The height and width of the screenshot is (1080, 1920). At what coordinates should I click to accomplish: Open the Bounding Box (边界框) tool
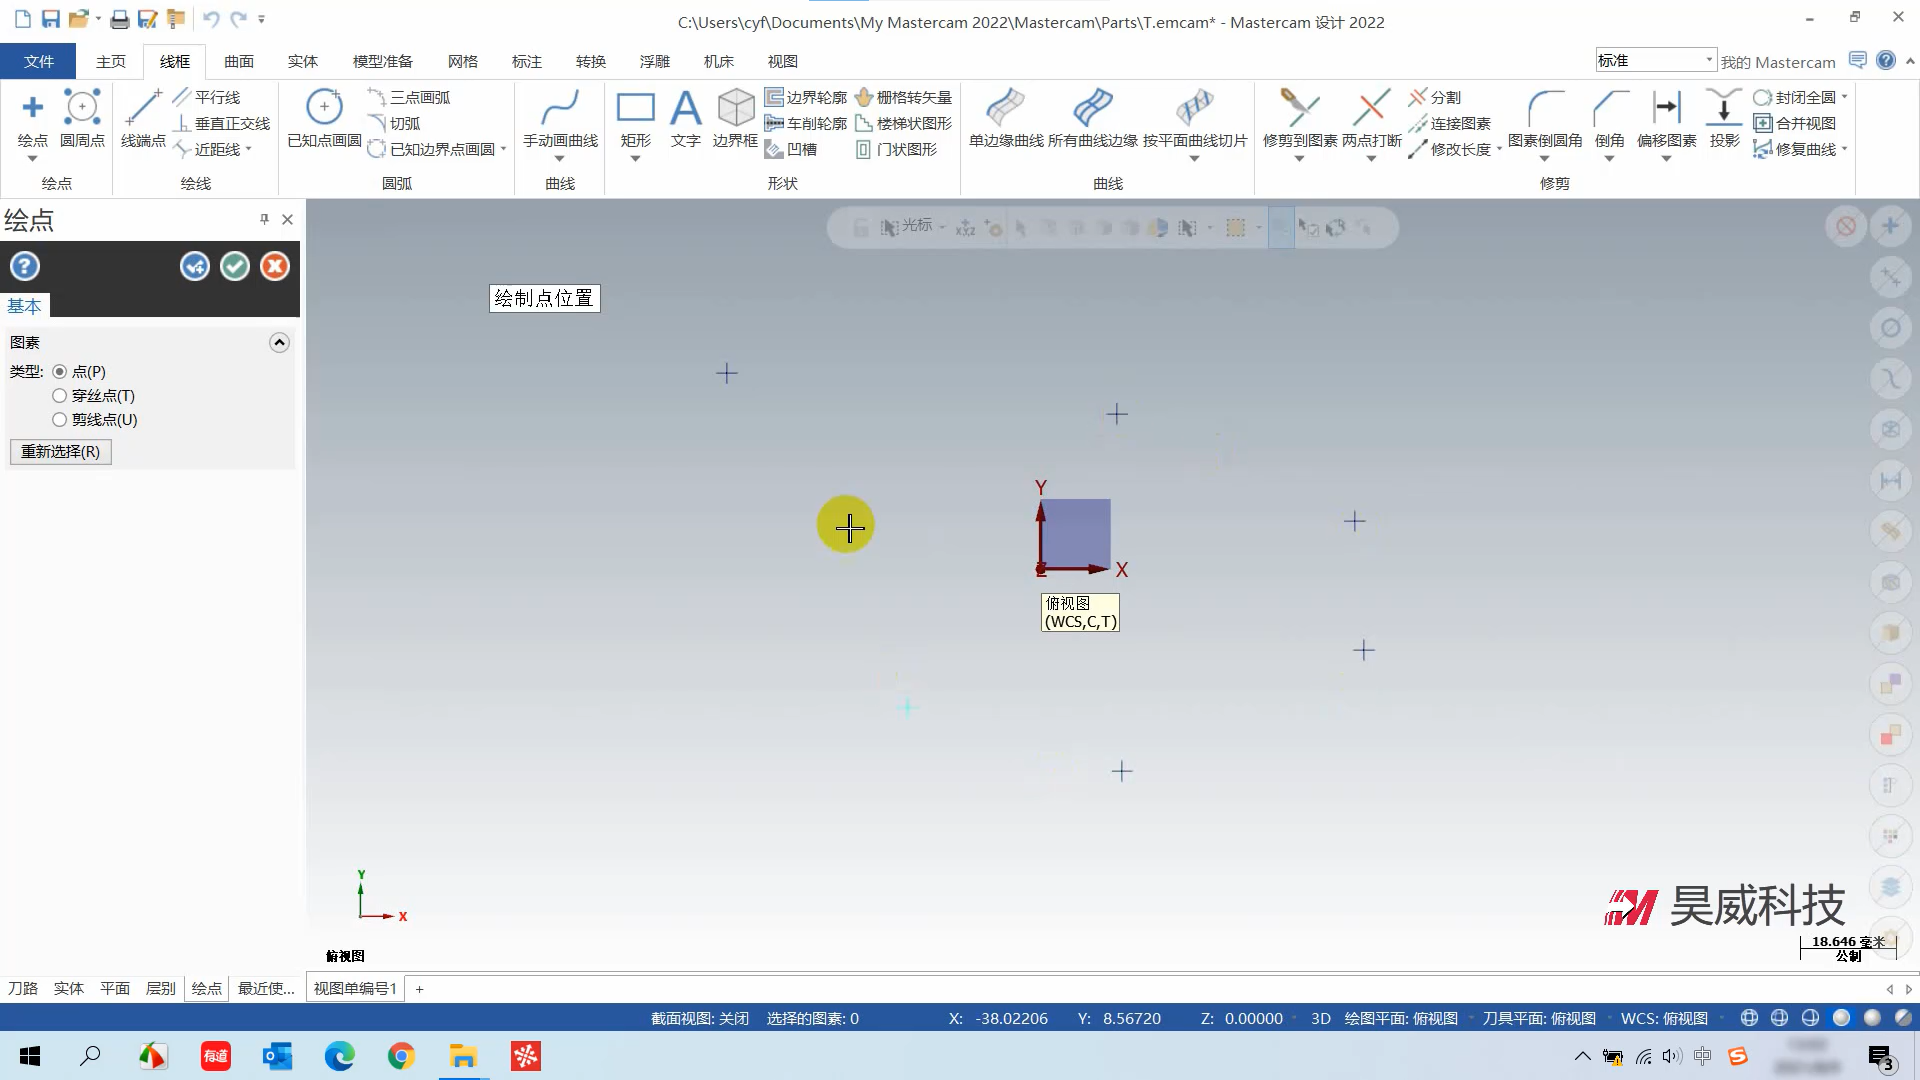[735, 108]
